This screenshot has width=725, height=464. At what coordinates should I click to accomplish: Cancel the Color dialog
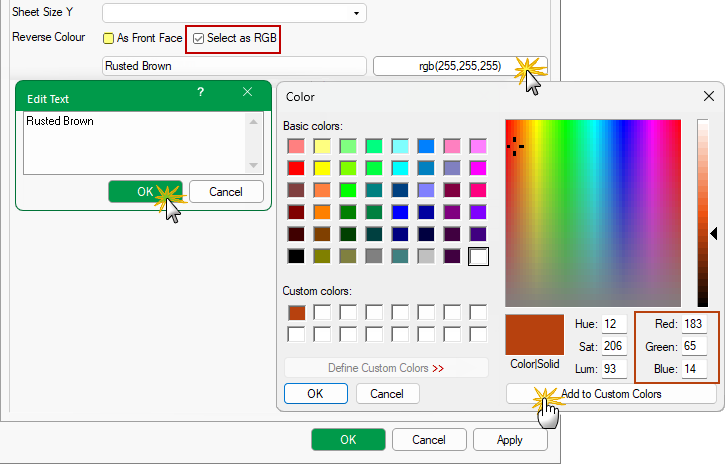point(387,394)
